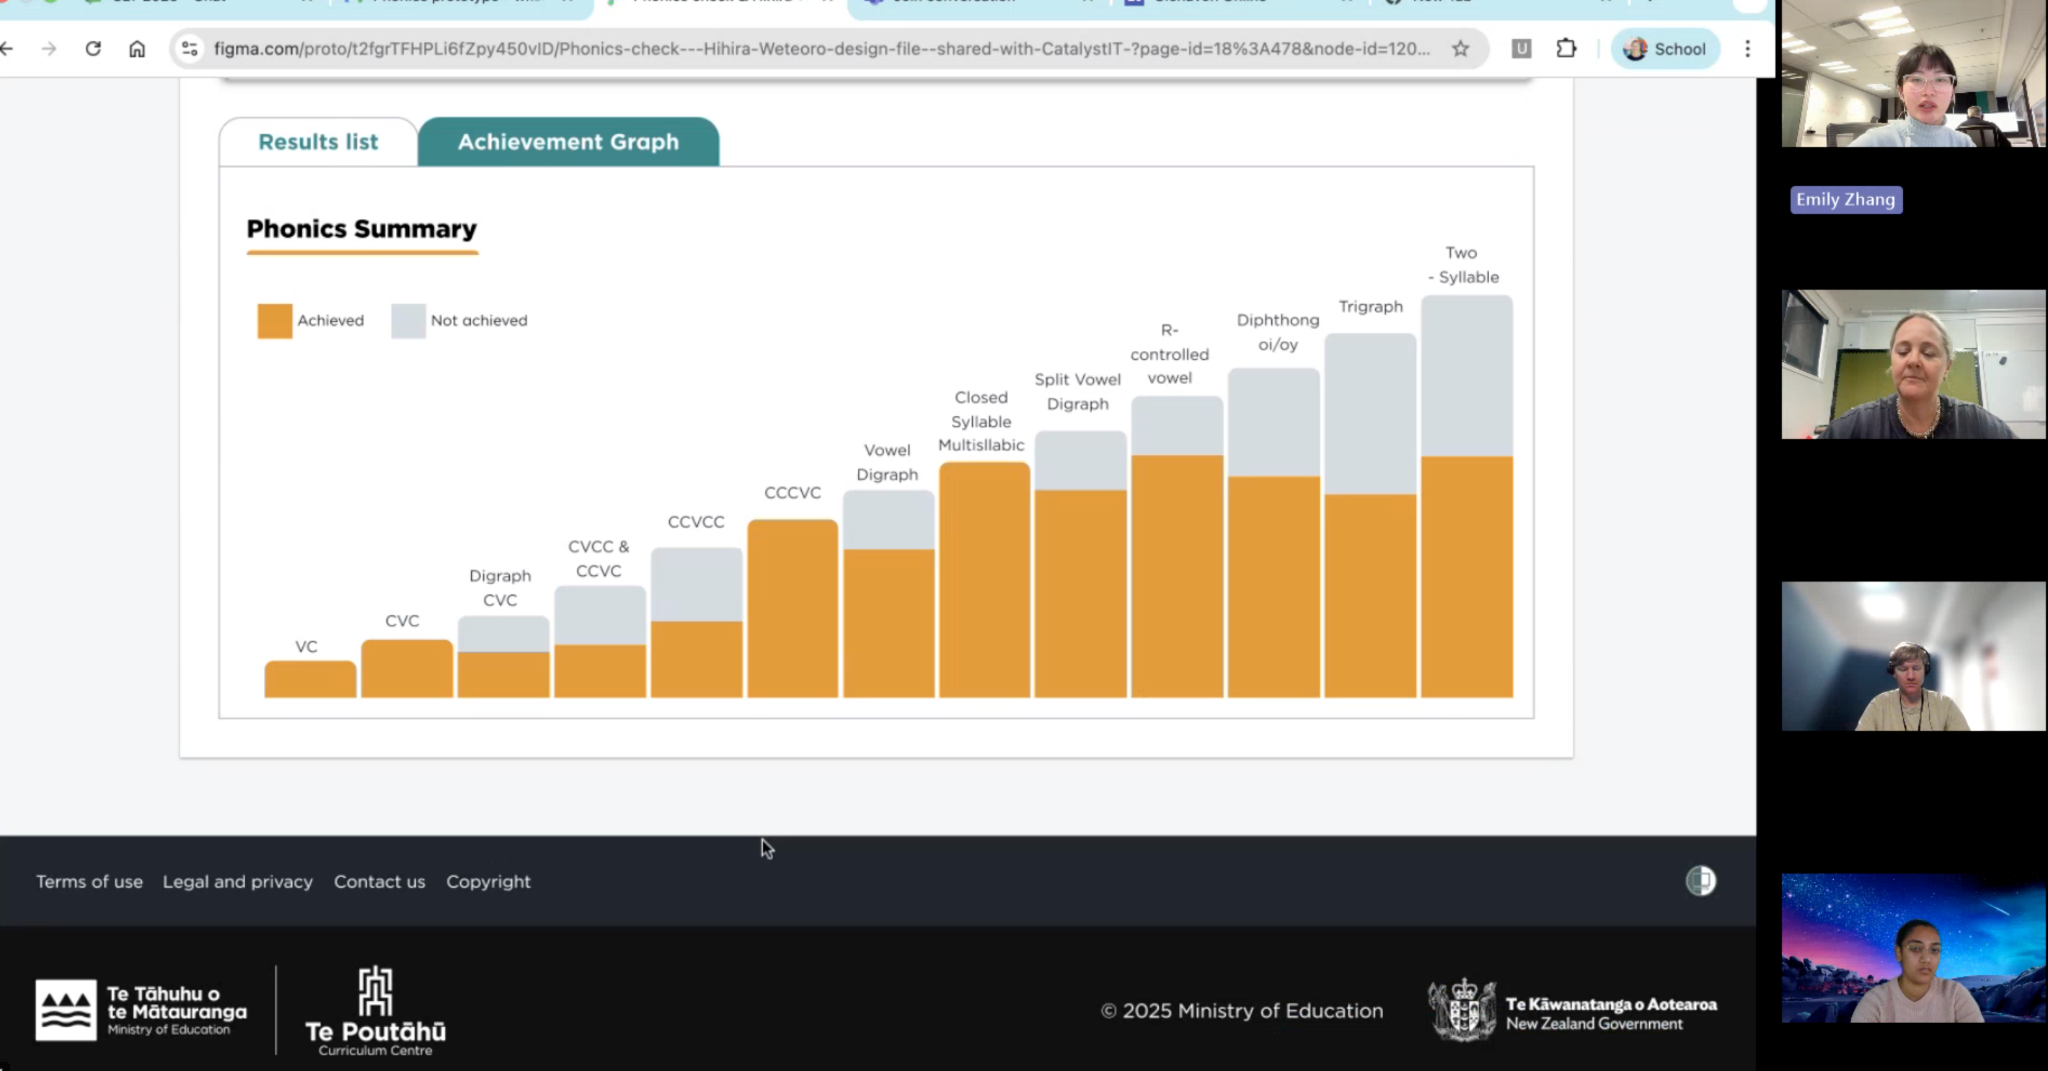The image size is (2048, 1071).
Task: Open the Terms of use link
Action: pos(89,882)
